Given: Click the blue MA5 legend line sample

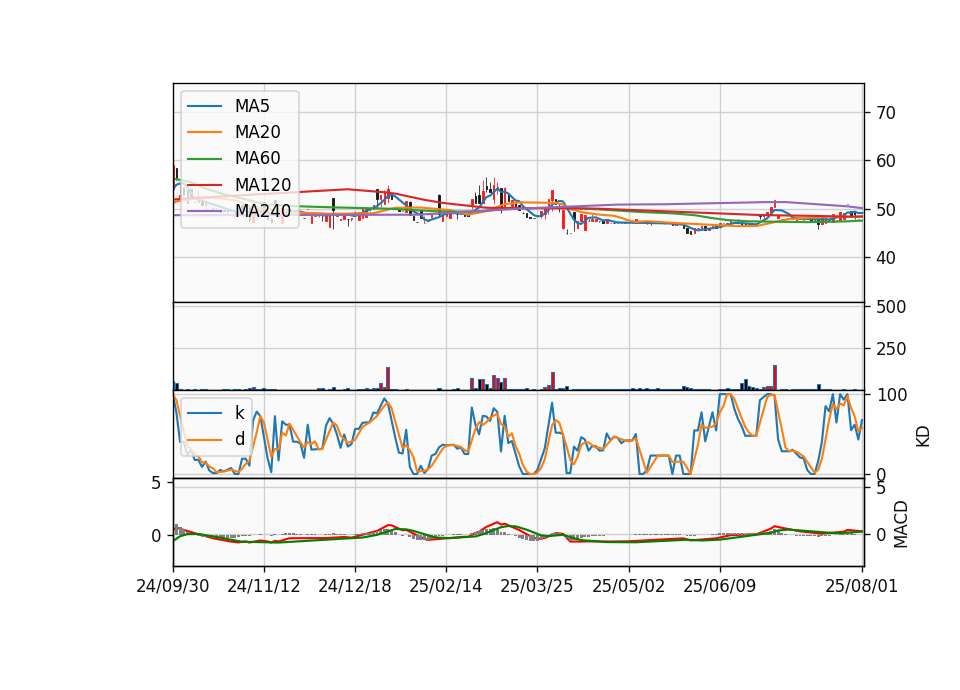Looking at the screenshot, I should click(x=204, y=106).
